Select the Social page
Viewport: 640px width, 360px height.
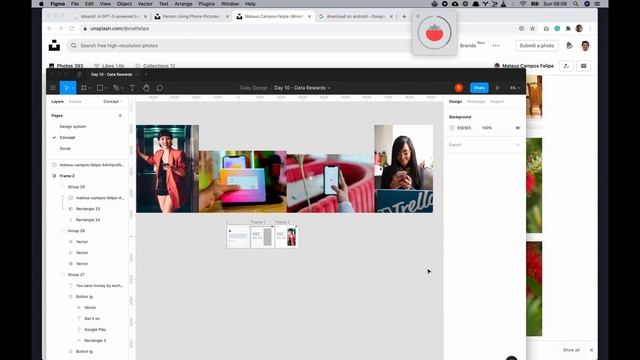65,149
